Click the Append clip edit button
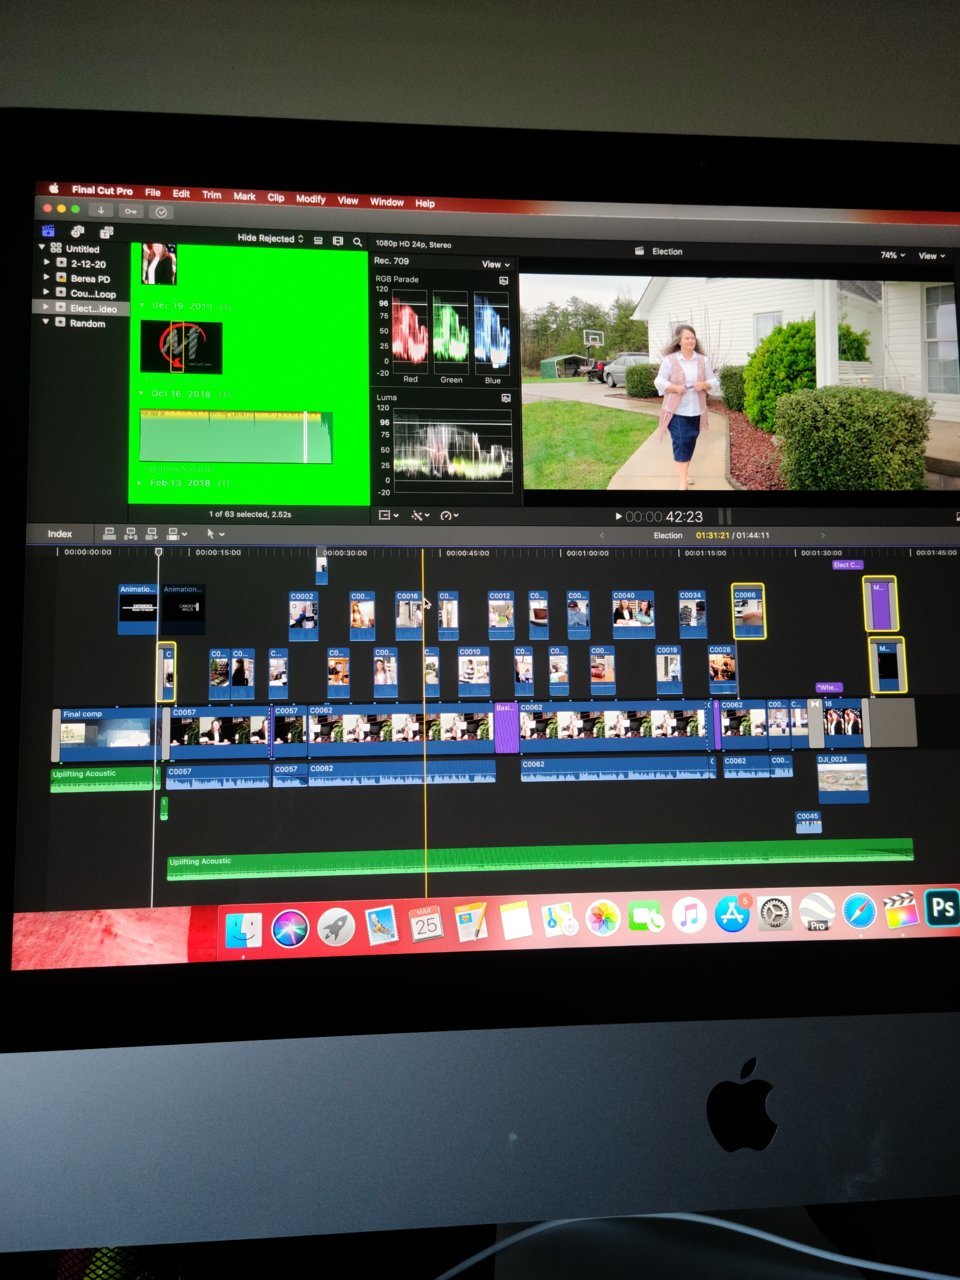The width and height of the screenshot is (960, 1280). point(152,534)
